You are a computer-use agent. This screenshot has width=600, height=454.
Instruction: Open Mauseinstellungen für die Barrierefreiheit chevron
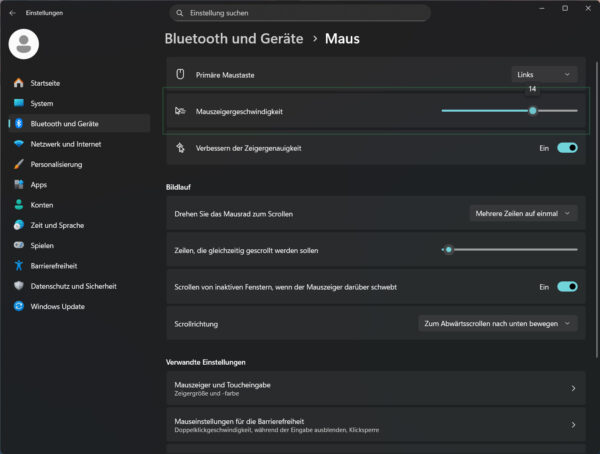click(x=573, y=425)
